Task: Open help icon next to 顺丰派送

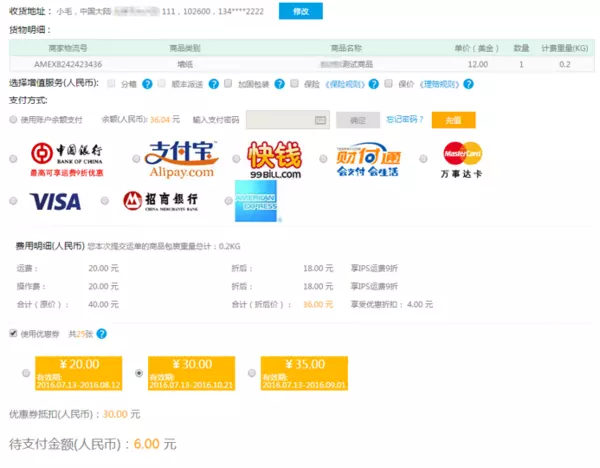Action: [x=214, y=84]
